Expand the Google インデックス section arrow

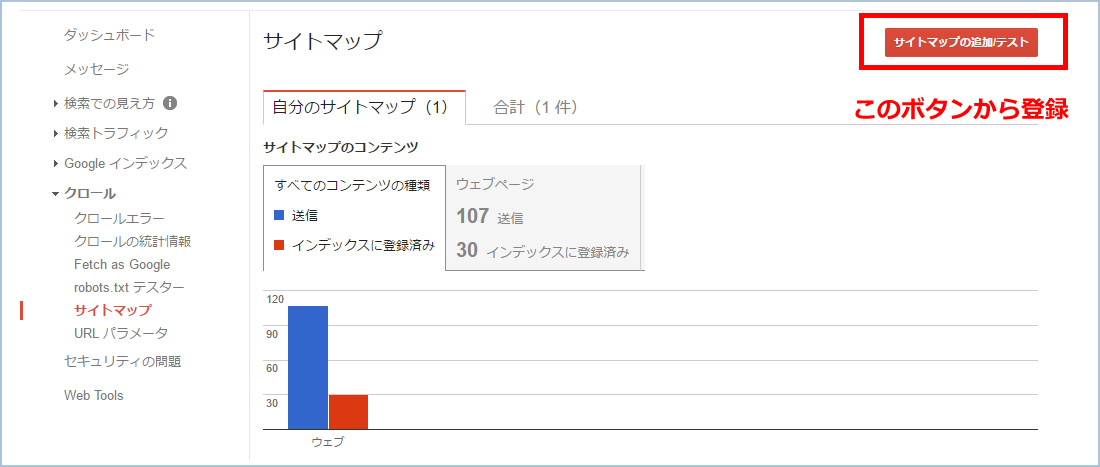click(56, 163)
